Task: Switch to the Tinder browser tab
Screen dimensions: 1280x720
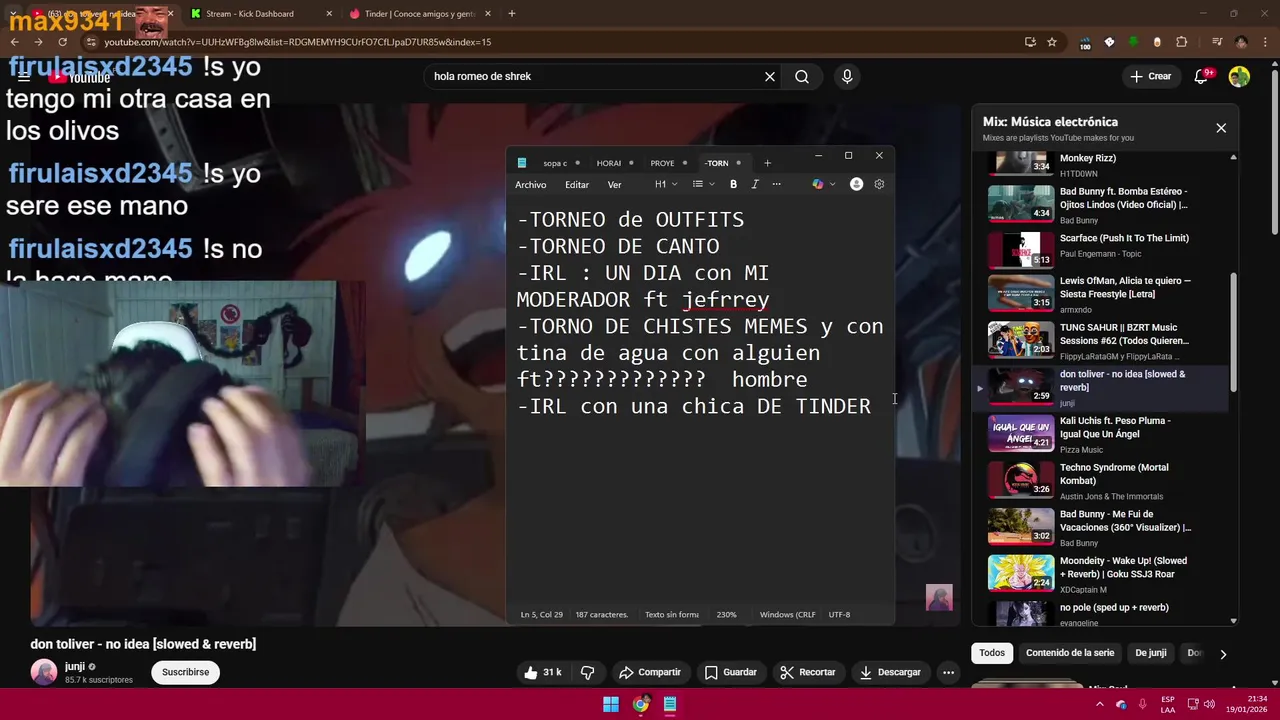Action: (420, 14)
